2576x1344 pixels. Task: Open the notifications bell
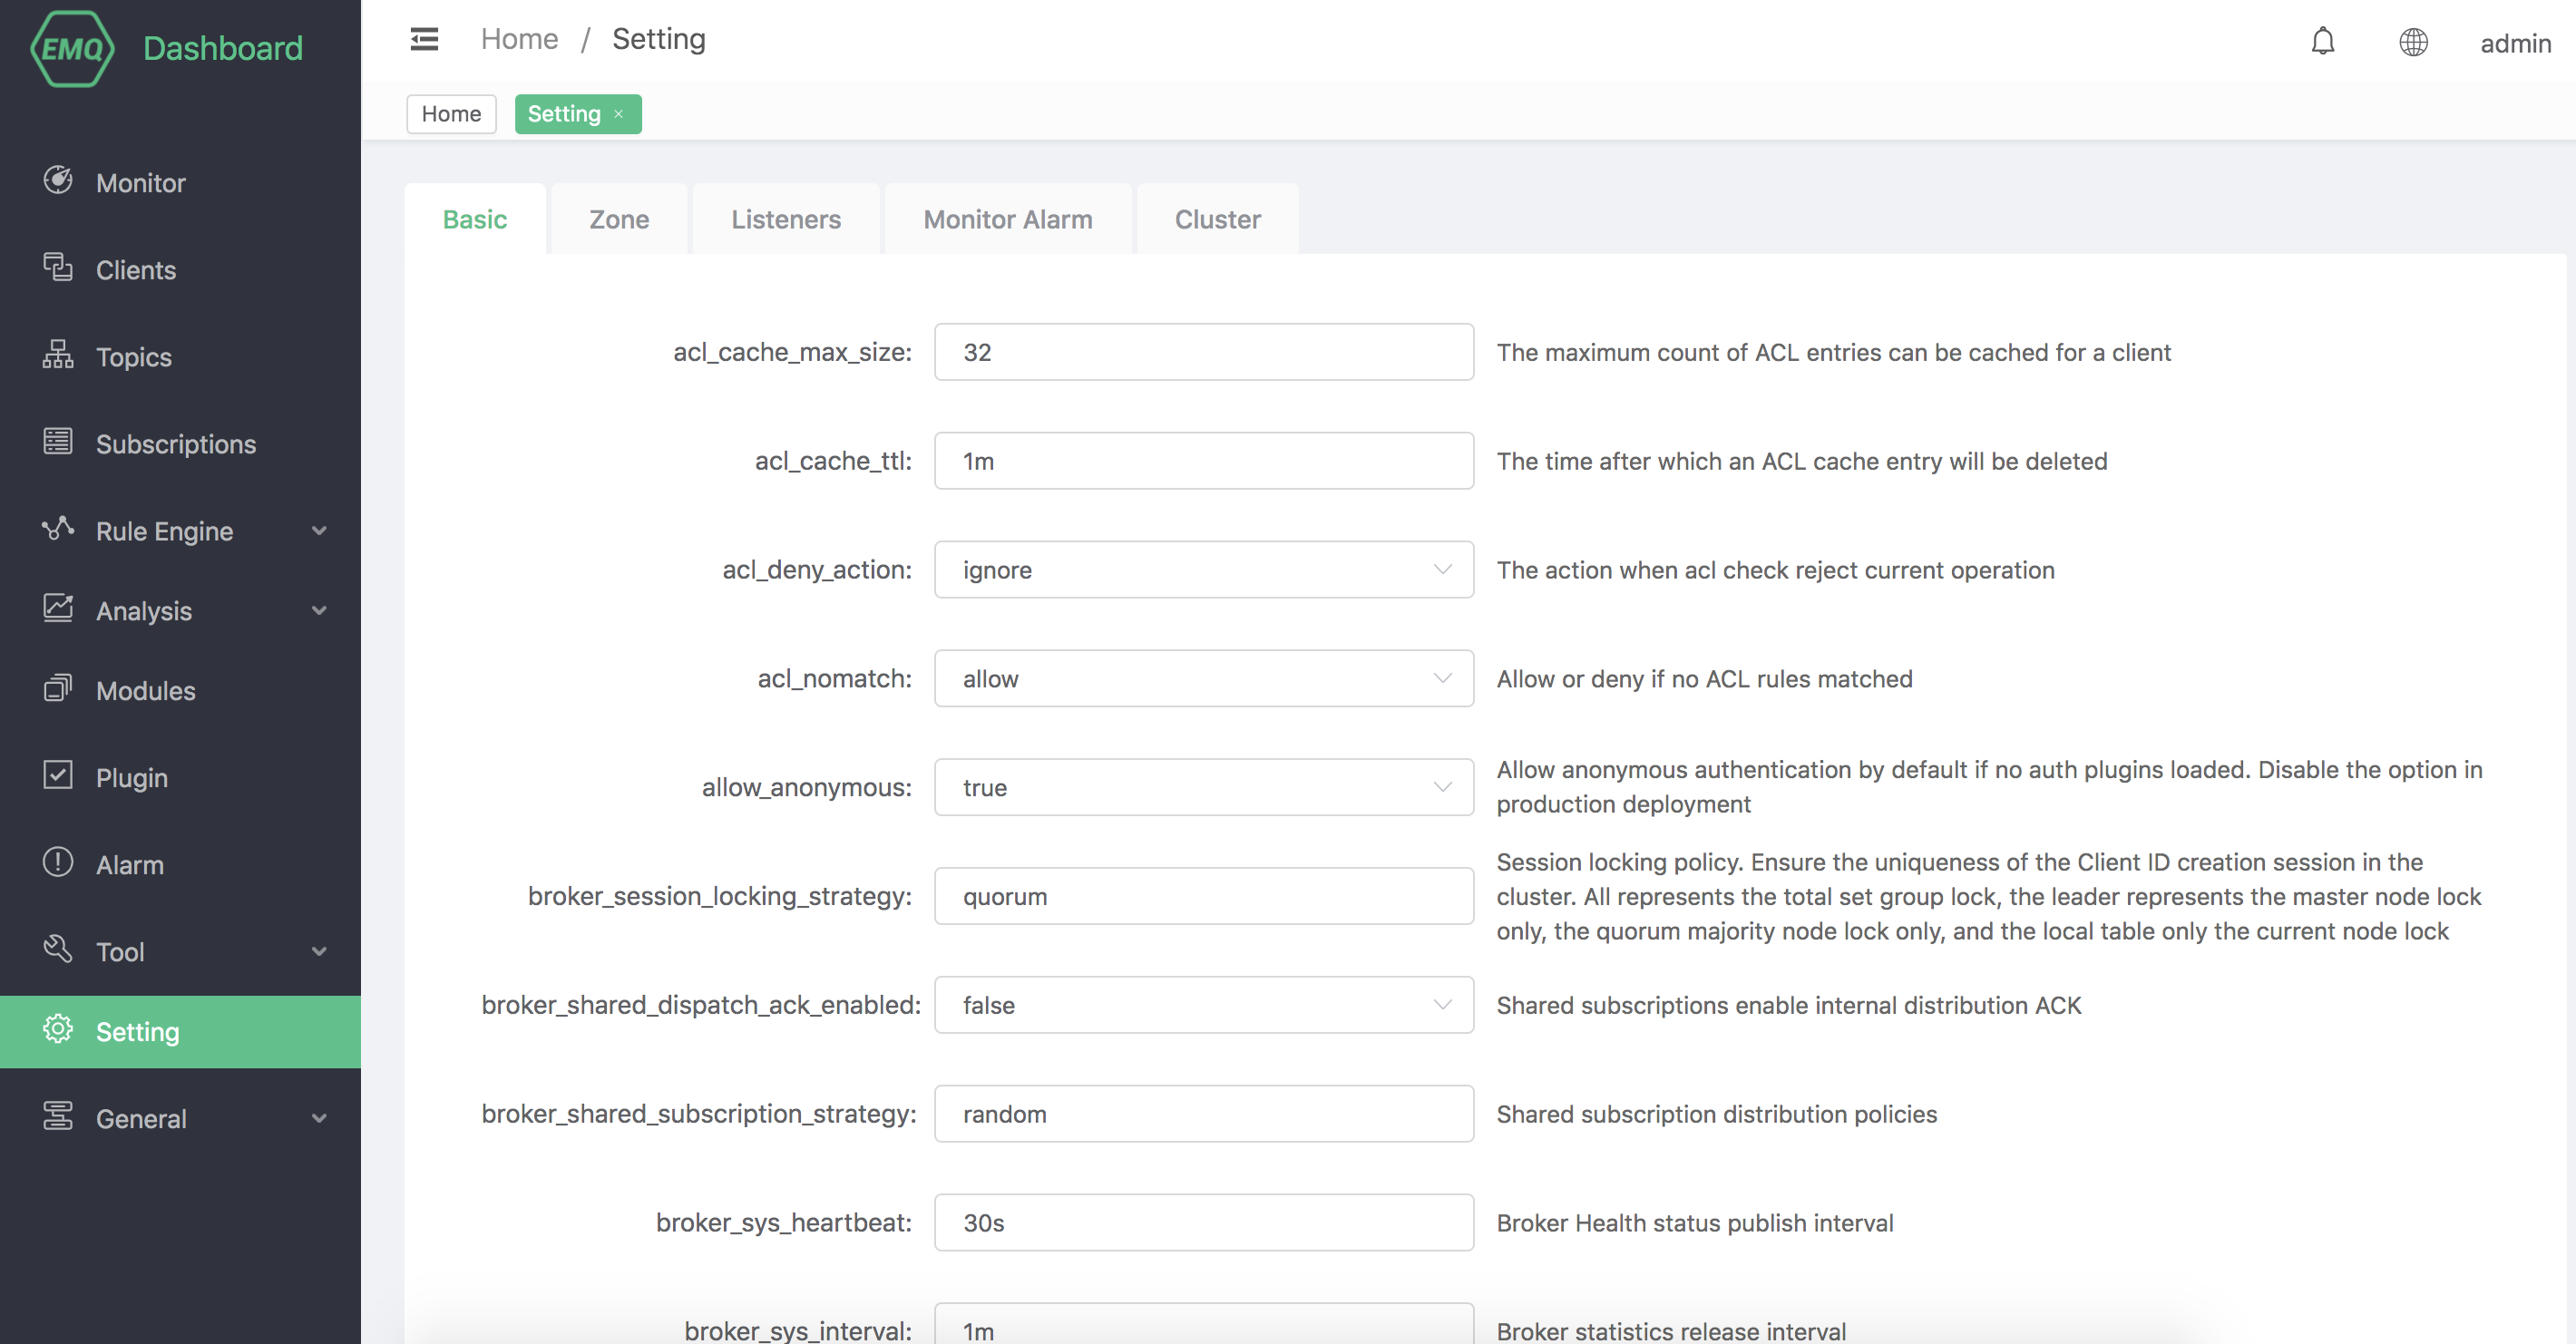(2322, 42)
